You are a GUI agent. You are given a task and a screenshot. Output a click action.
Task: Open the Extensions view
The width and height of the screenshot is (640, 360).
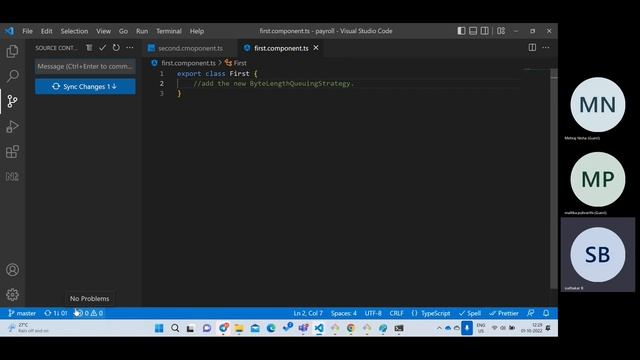coord(12,151)
